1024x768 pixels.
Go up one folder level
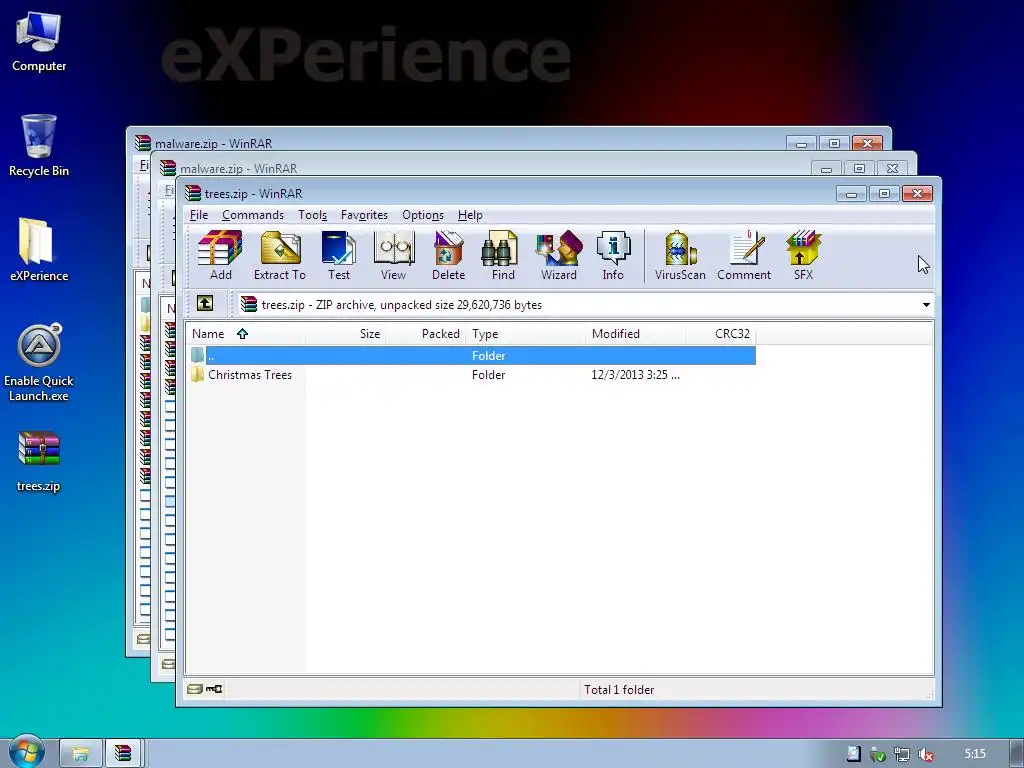(205, 304)
